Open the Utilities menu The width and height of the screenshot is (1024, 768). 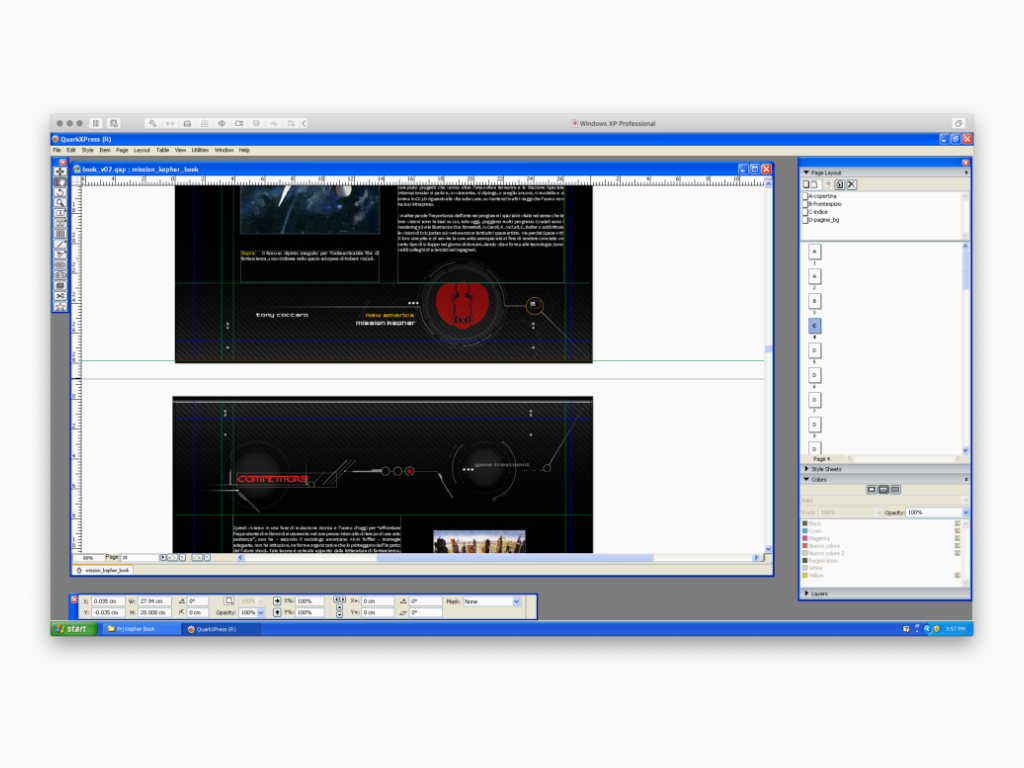click(200, 150)
